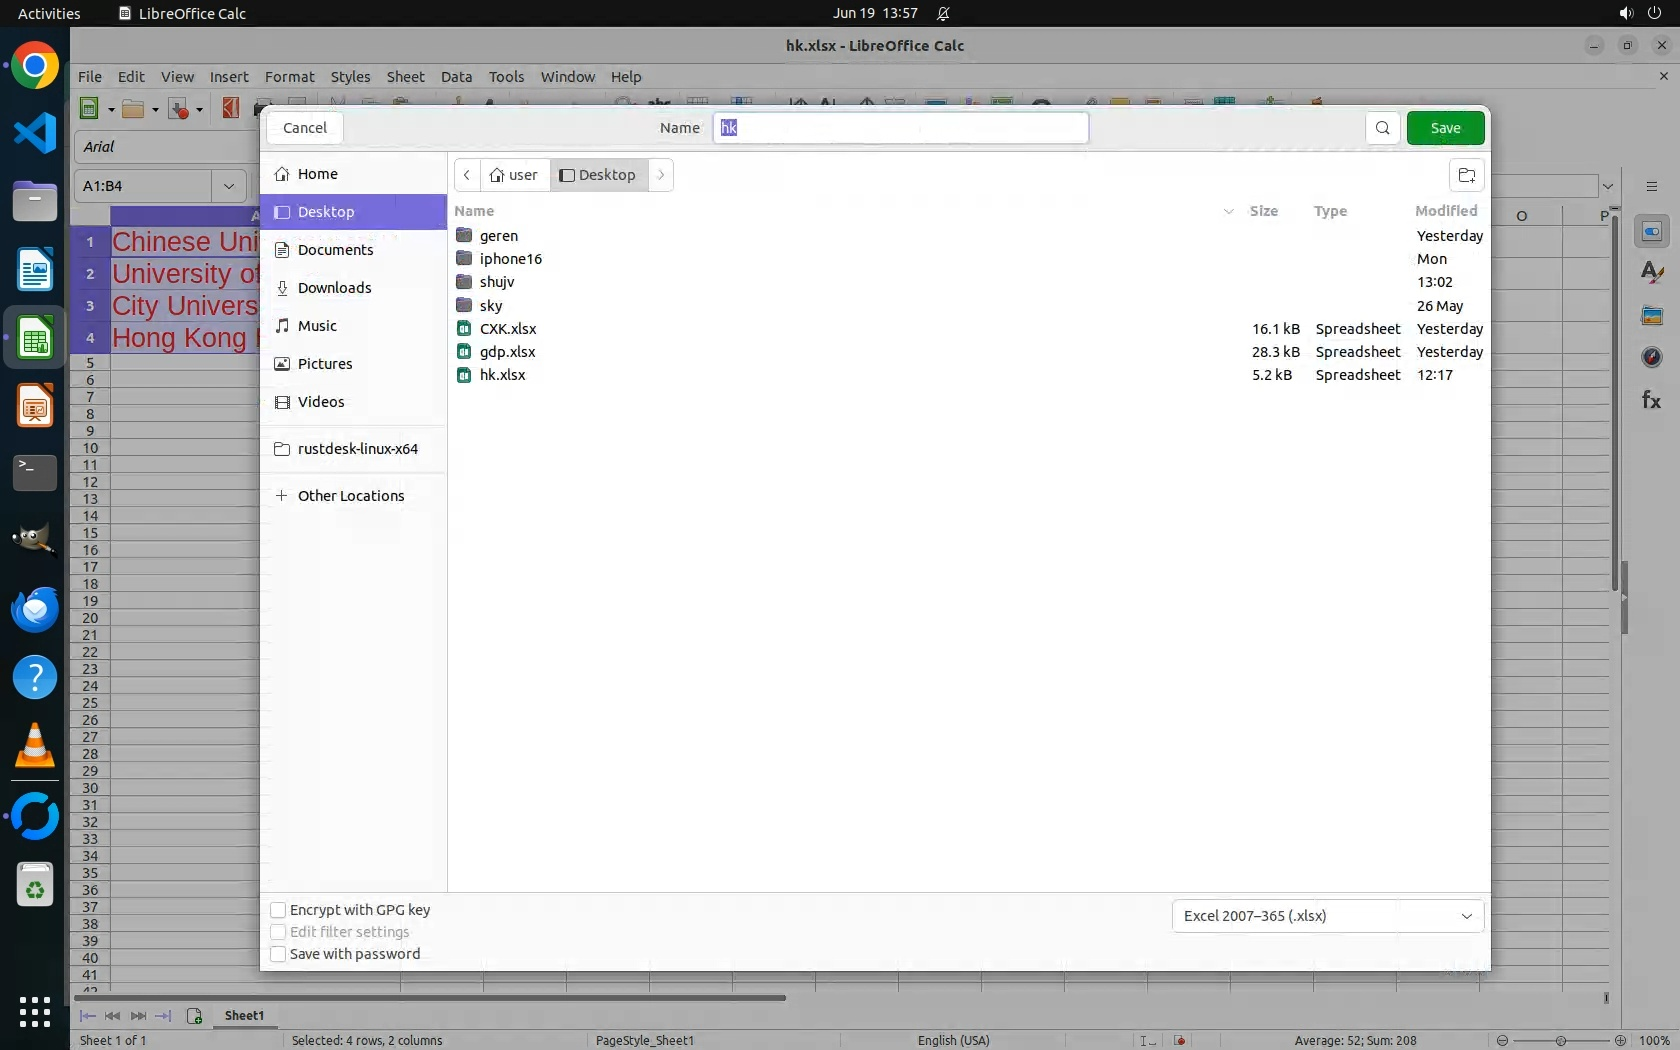The image size is (1680, 1050).
Task: Launch Visual Studio Code from the dock
Action: [x=35, y=134]
